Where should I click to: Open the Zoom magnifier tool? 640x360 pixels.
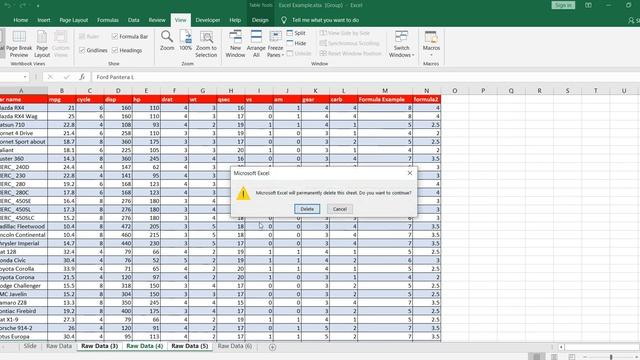tap(167, 41)
